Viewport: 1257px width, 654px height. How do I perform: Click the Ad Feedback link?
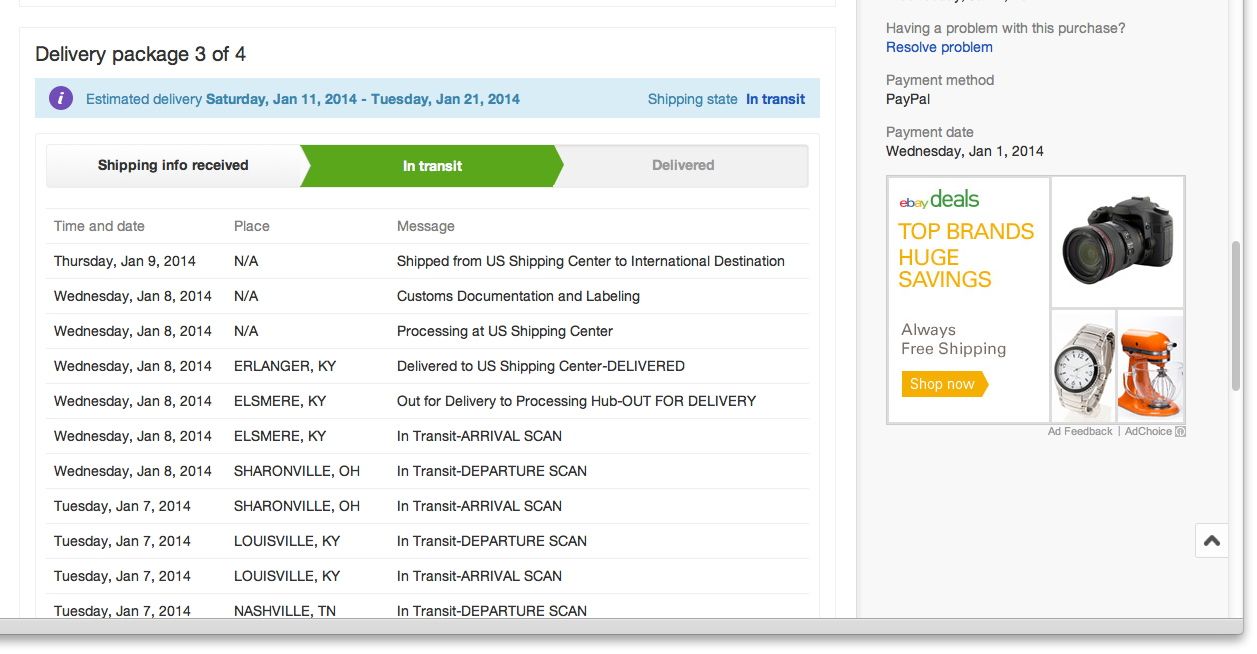[x=1080, y=431]
